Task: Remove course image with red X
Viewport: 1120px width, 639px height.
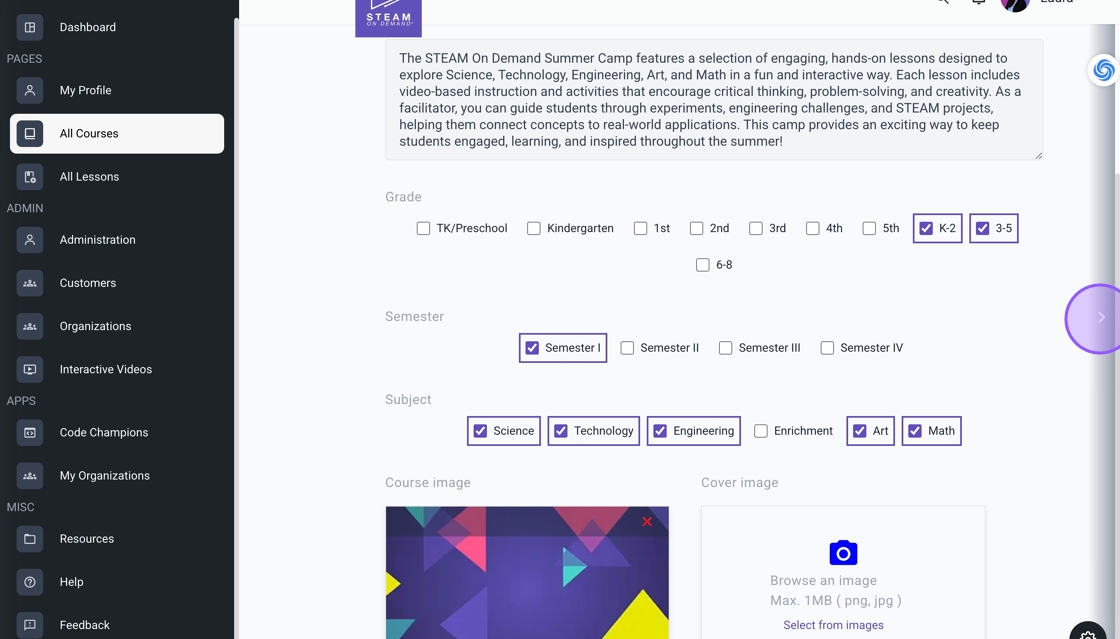Action: click(647, 521)
